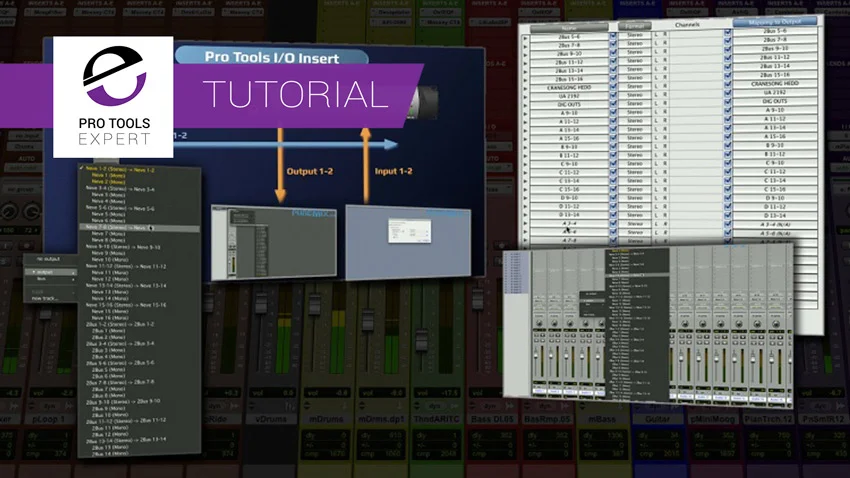The height and width of the screenshot is (478, 850).
Task: Select the pMiniMoog track name
Action: click(x=713, y=419)
